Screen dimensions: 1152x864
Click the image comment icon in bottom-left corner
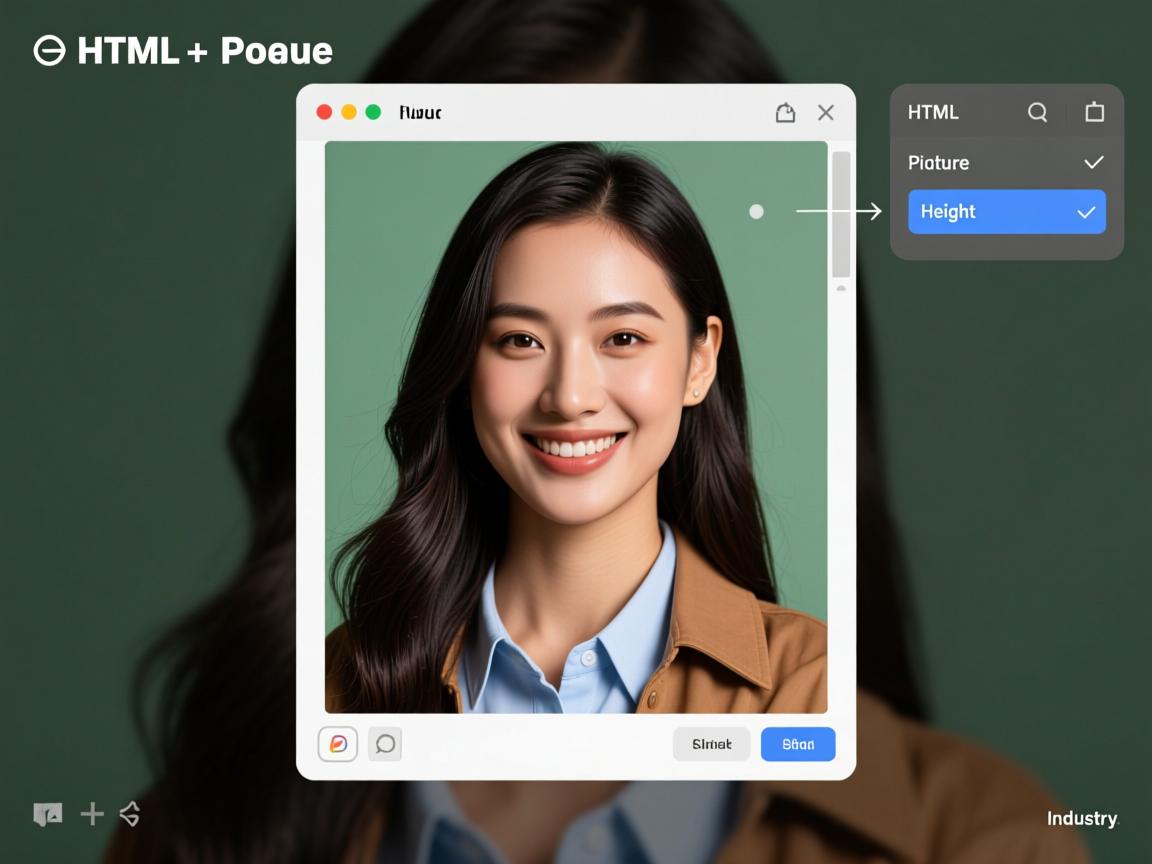[x=48, y=814]
